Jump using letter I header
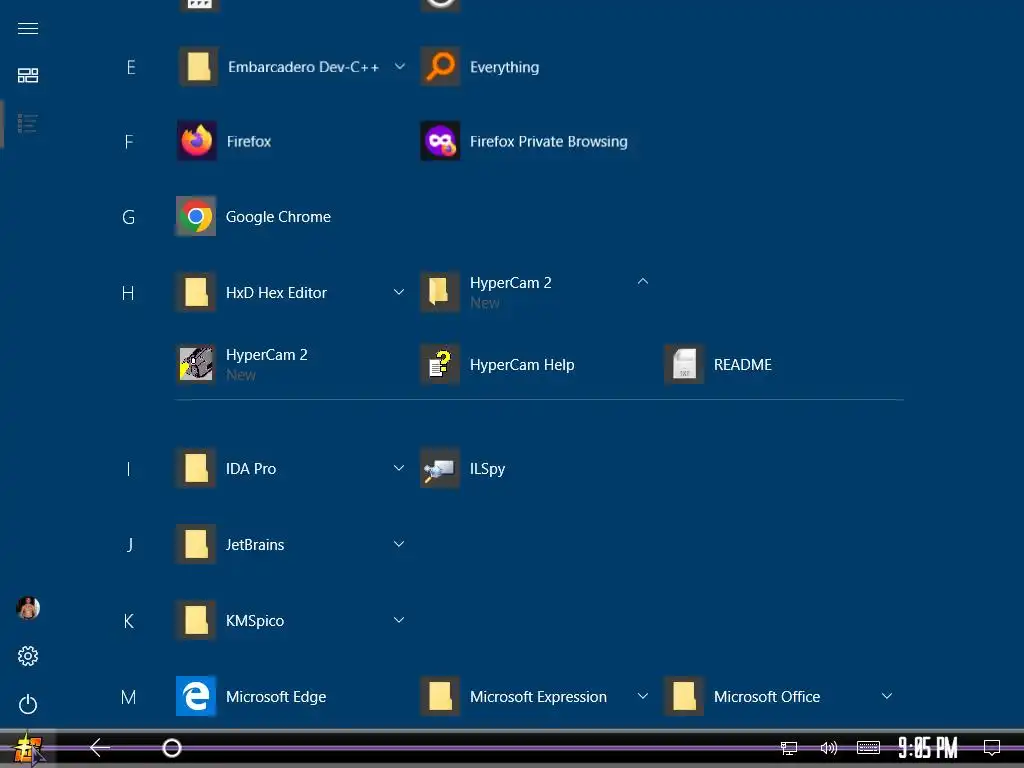 tap(128, 469)
